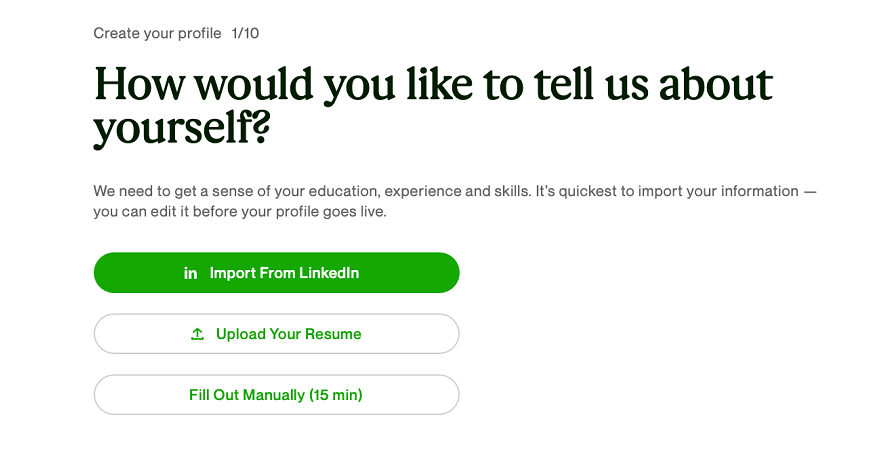Click the word 'yourself?' in the heading
The width and height of the screenshot is (884, 465).
tap(182, 129)
